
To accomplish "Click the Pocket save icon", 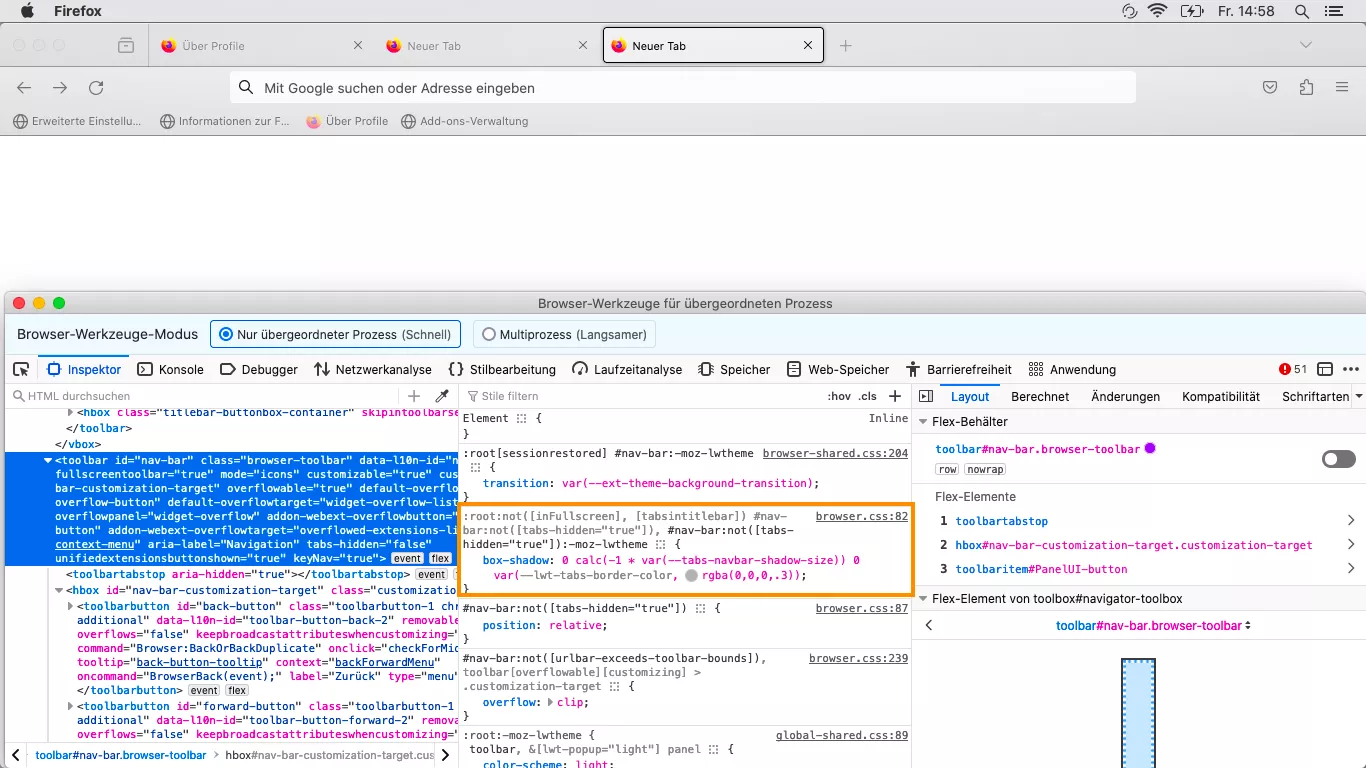I will click(1270, 88).
